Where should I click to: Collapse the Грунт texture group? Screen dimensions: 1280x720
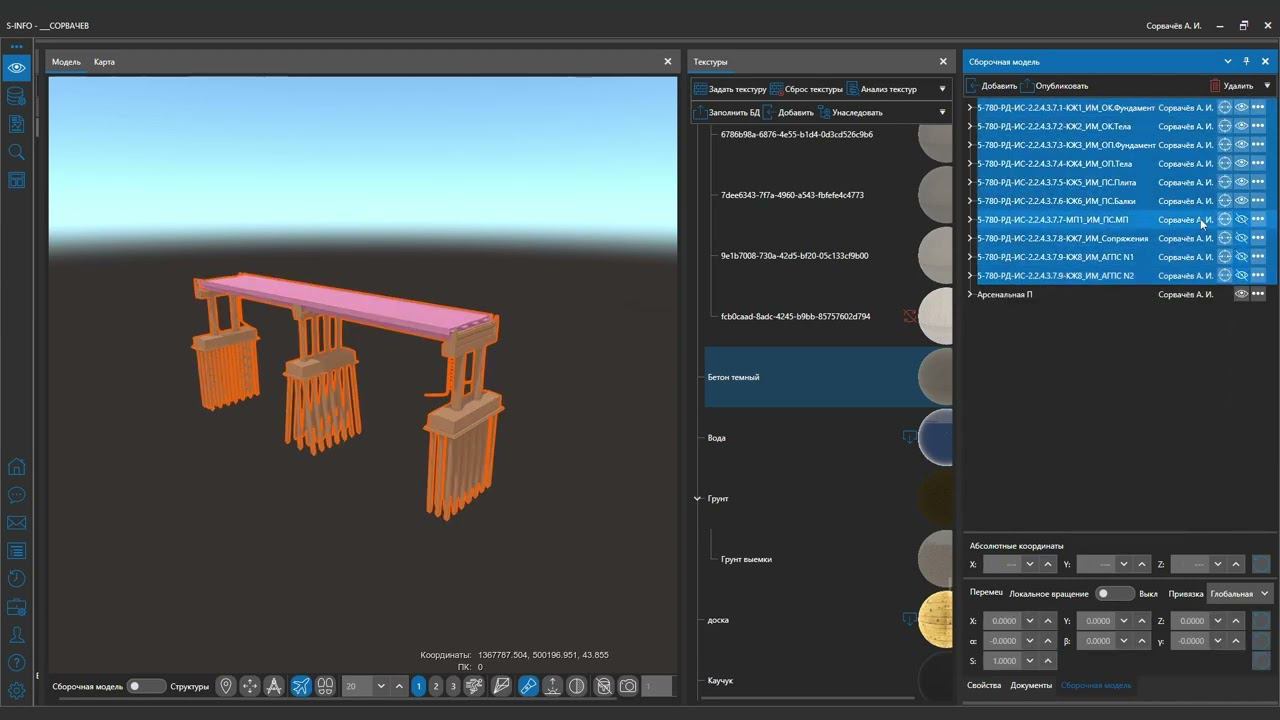pyautogui.click(x=698, y=498)
